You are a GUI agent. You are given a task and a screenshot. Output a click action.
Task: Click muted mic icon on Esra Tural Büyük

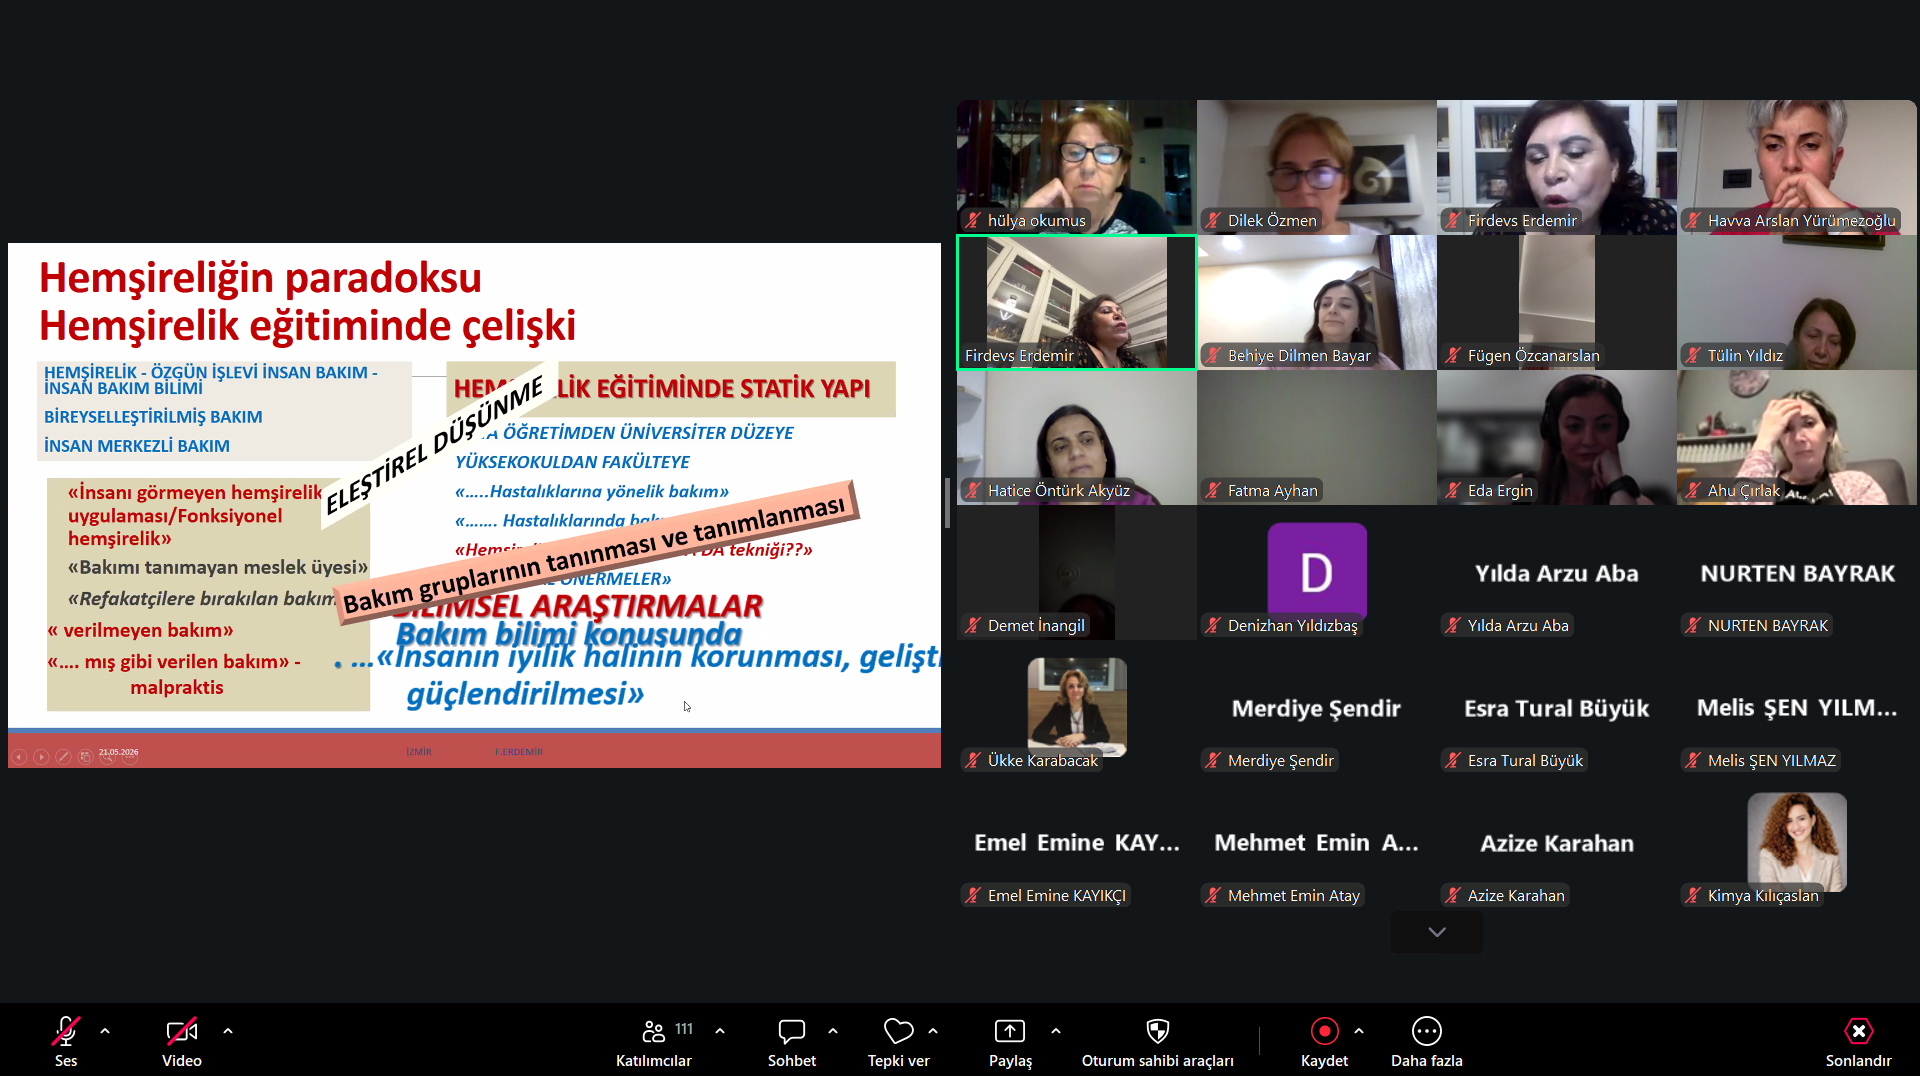(x=1454, y=760)
